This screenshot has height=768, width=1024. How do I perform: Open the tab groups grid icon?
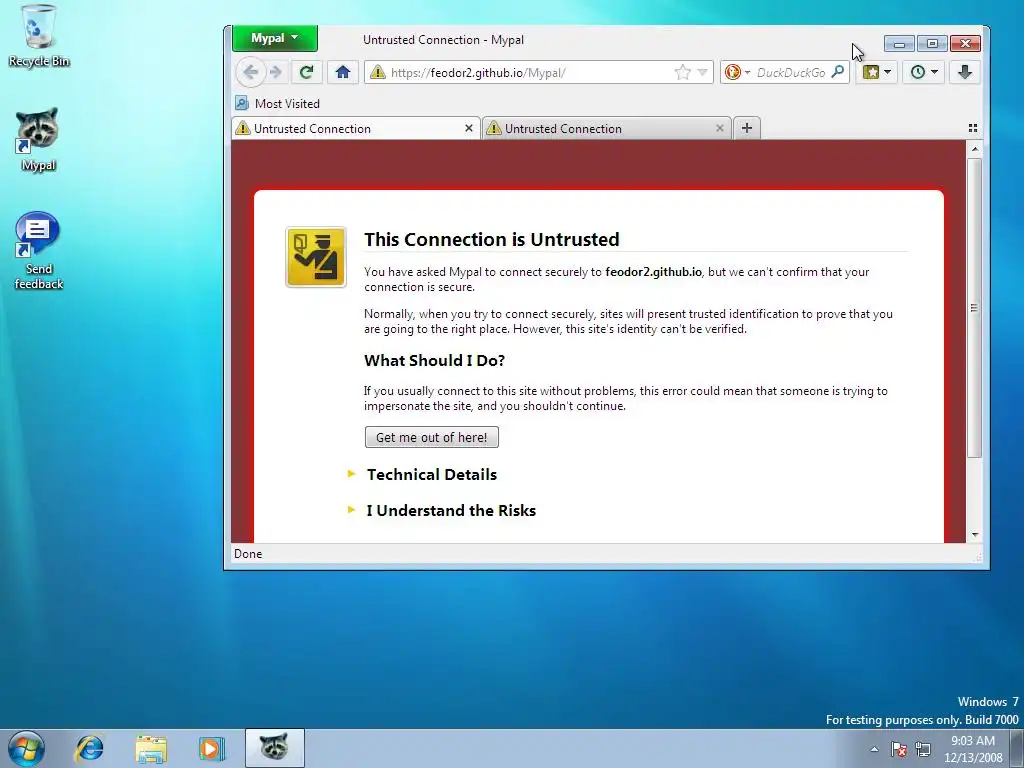coord(973,129)
